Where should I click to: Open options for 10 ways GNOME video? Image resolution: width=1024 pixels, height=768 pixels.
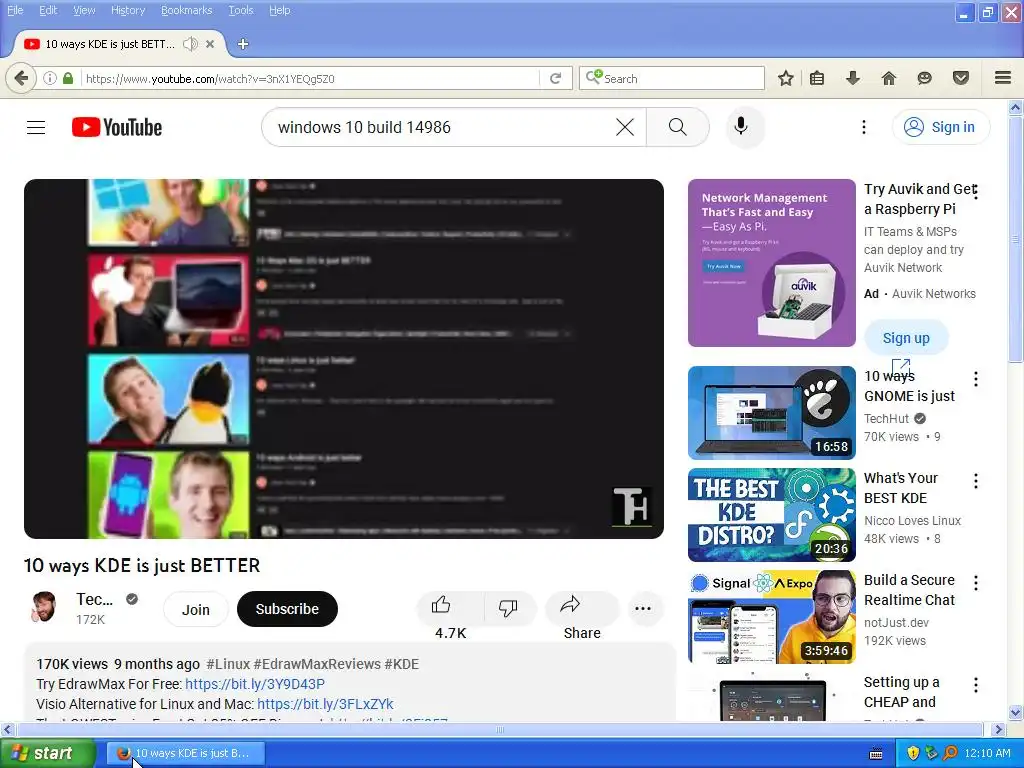point(976,379)
